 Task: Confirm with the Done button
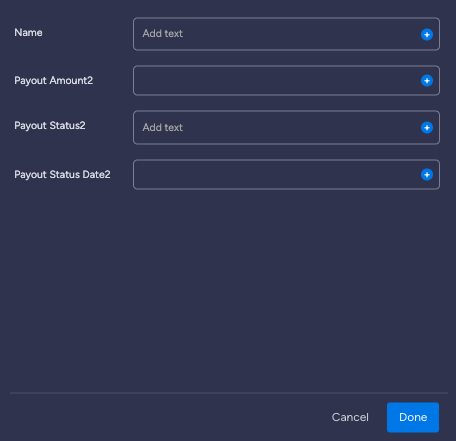413,417
